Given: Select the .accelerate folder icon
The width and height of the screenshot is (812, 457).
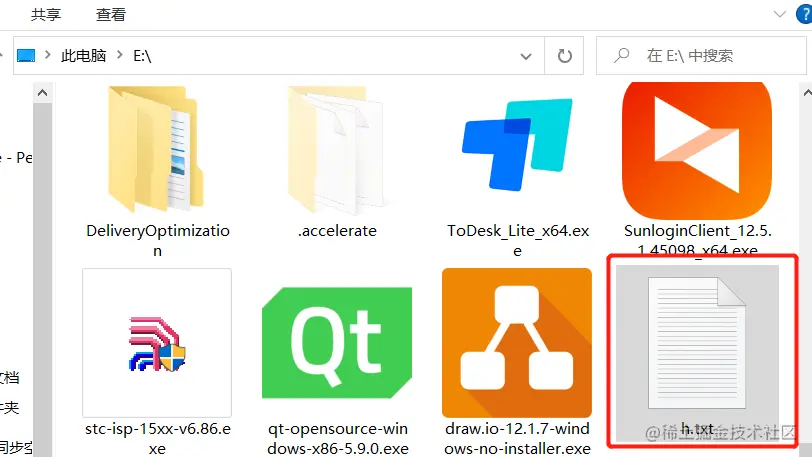Looking at the screenshot, I should coord(337,150).
